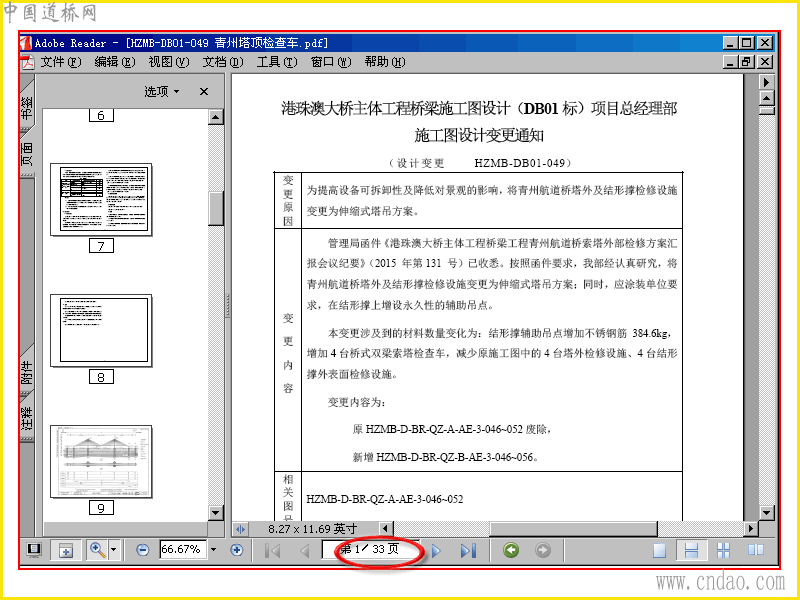Click the zoom out minus icon

tap(143, 550)
